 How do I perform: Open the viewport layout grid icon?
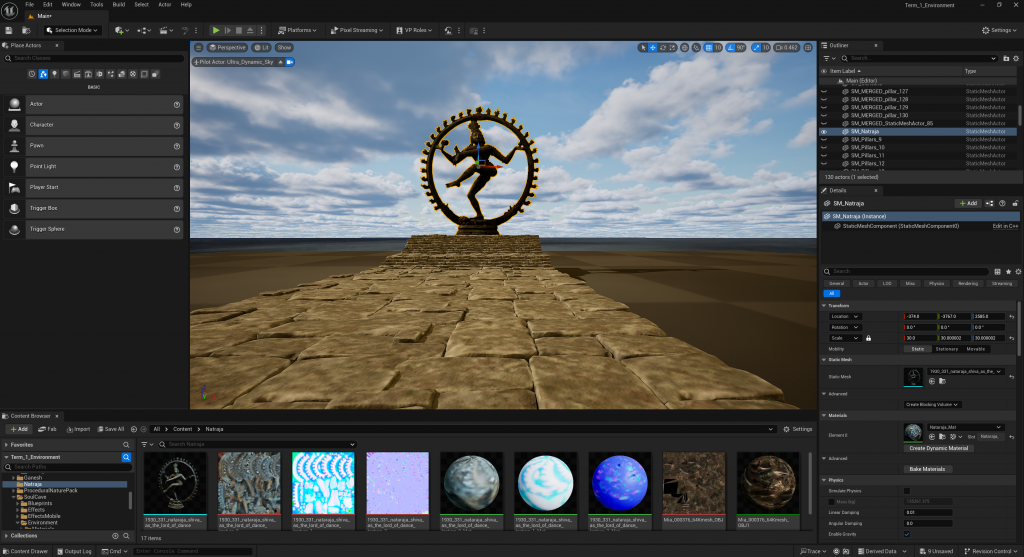808,48
